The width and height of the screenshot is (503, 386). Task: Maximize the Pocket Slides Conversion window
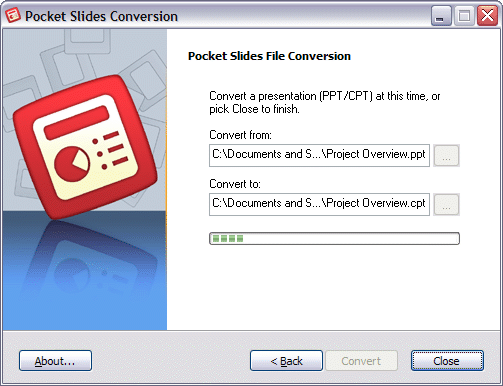[x=464, y=16]
